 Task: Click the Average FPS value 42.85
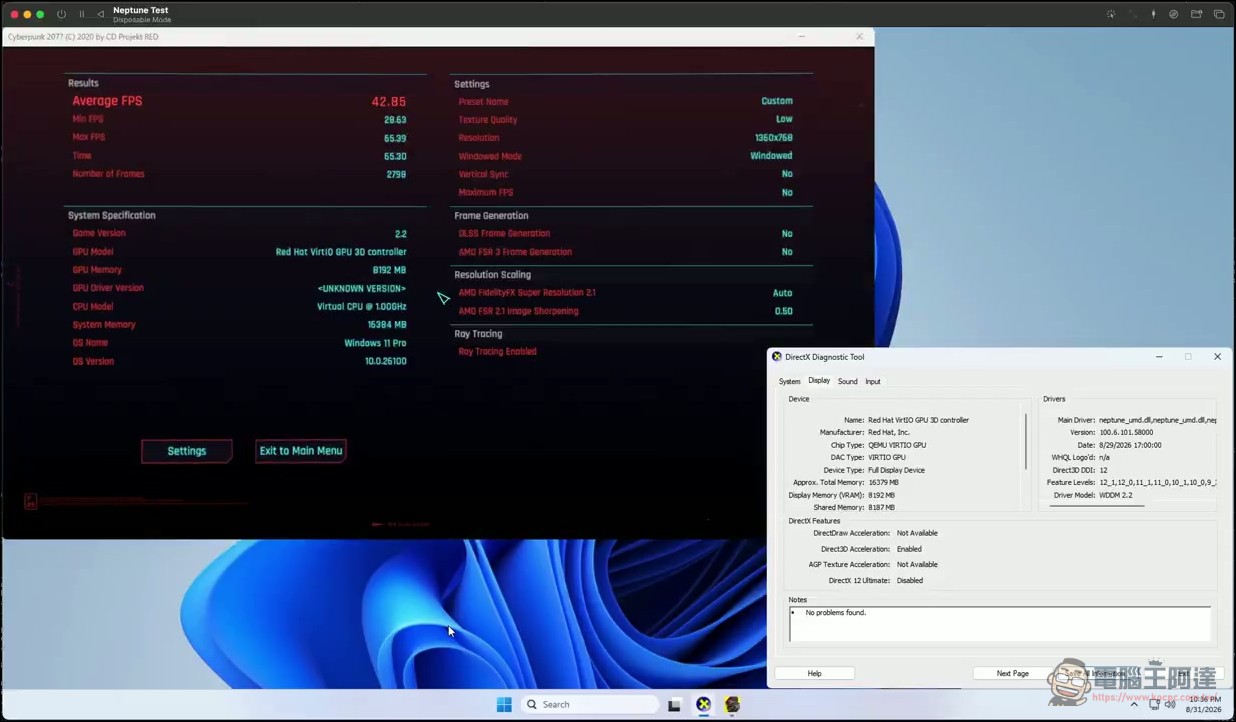(388, 101)
